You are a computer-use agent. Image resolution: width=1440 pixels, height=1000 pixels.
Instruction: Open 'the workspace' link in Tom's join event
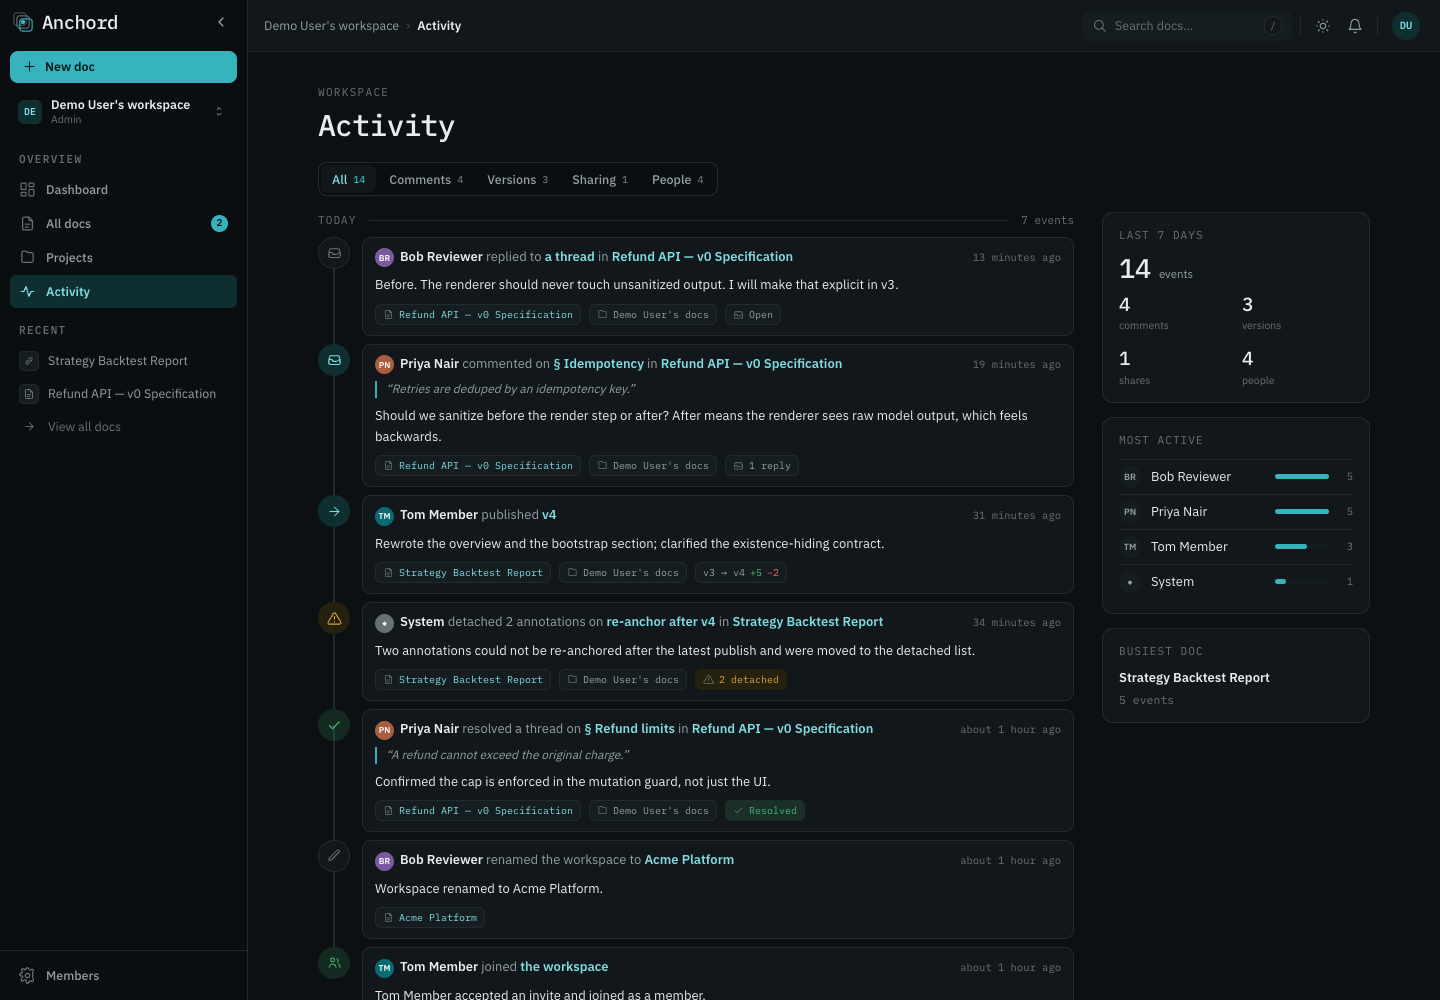pyautogui.click(x=564, y=967)
